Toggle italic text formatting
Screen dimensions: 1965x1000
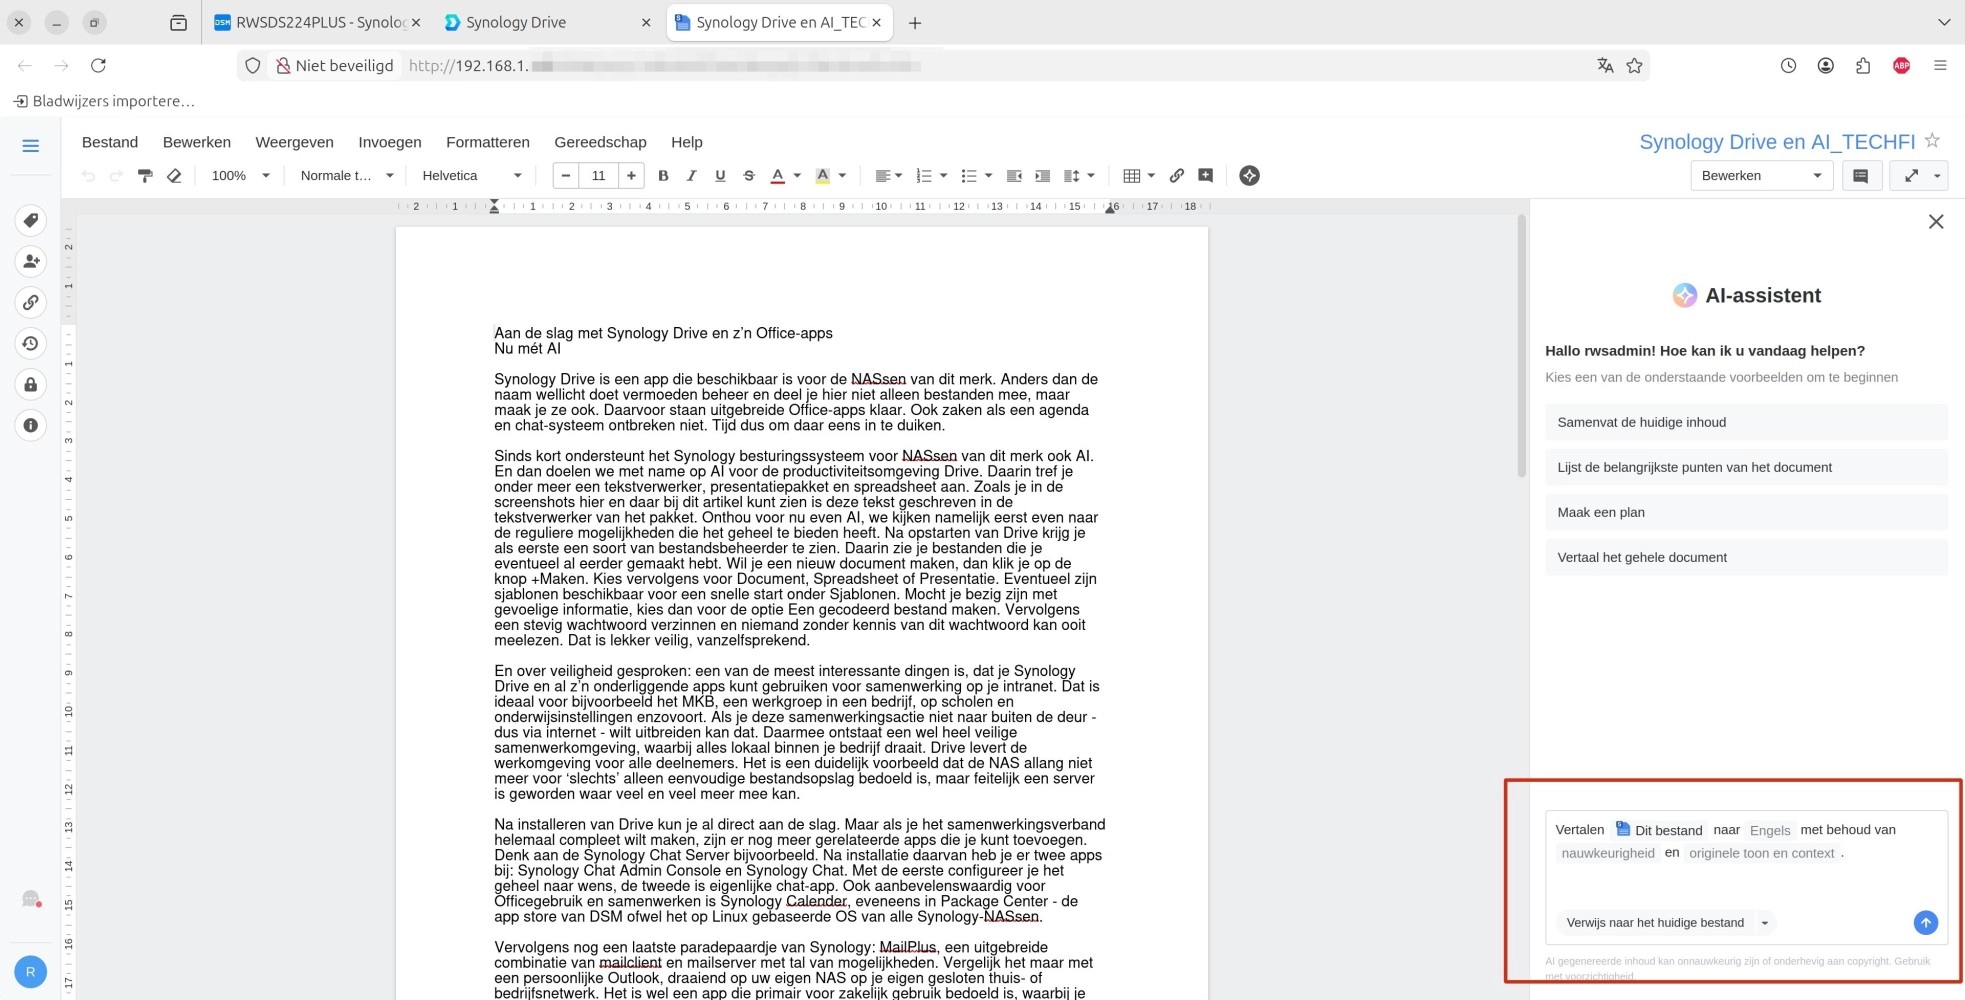tap(691, 176)
